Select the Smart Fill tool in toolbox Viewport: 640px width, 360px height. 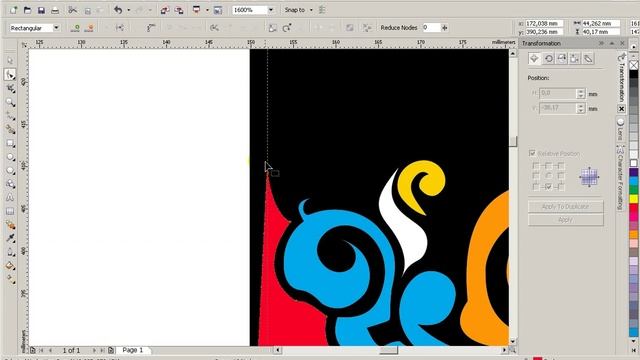point(10,130)
